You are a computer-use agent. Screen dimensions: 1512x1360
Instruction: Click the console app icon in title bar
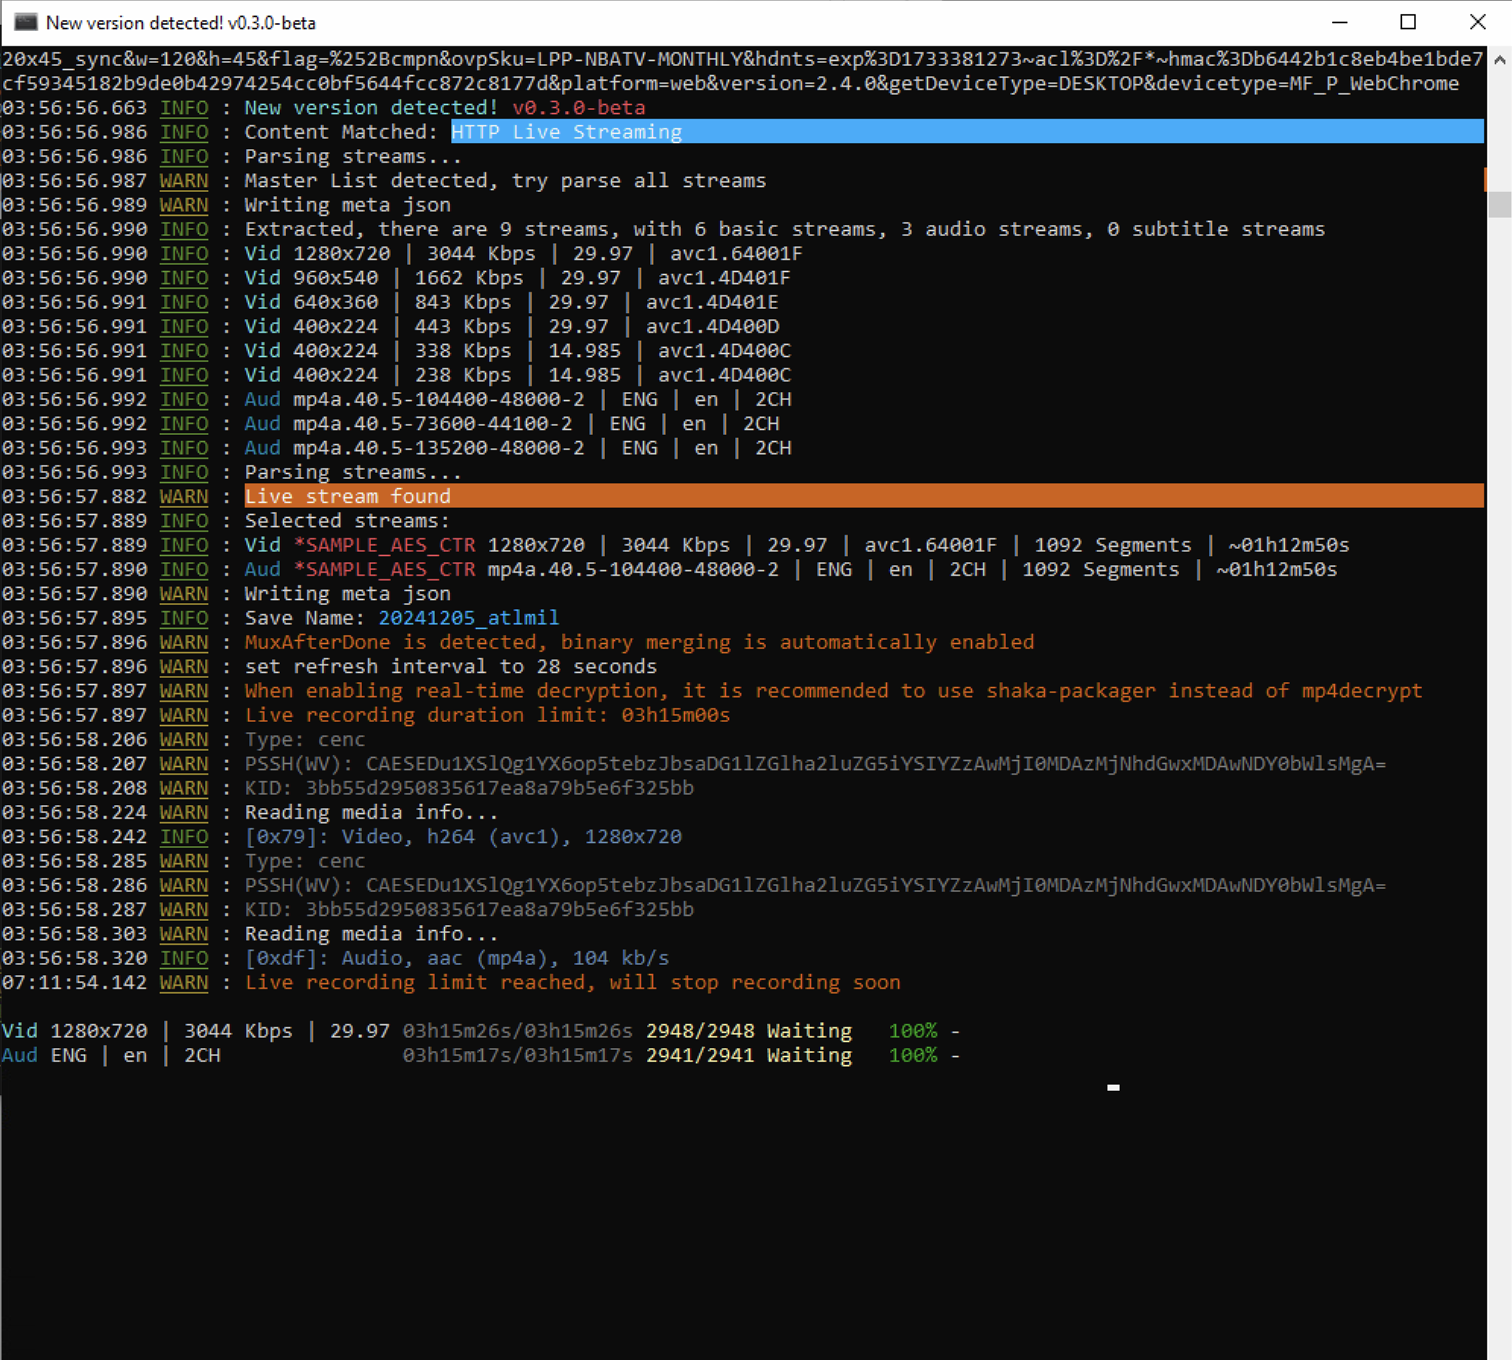point(25,22)
